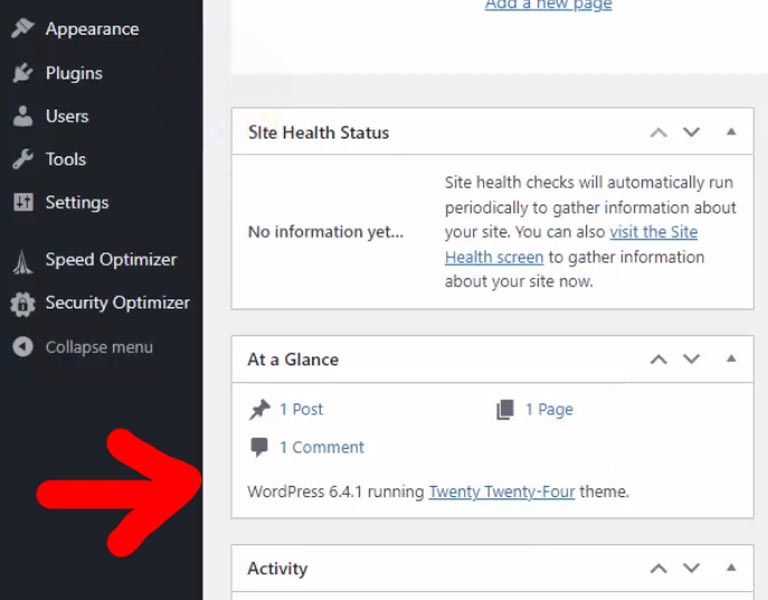Viewport: 768px width, 600px height.
Task: Click the speech bubble icon beside 1 Comment
Action: (x=259, y=447)
